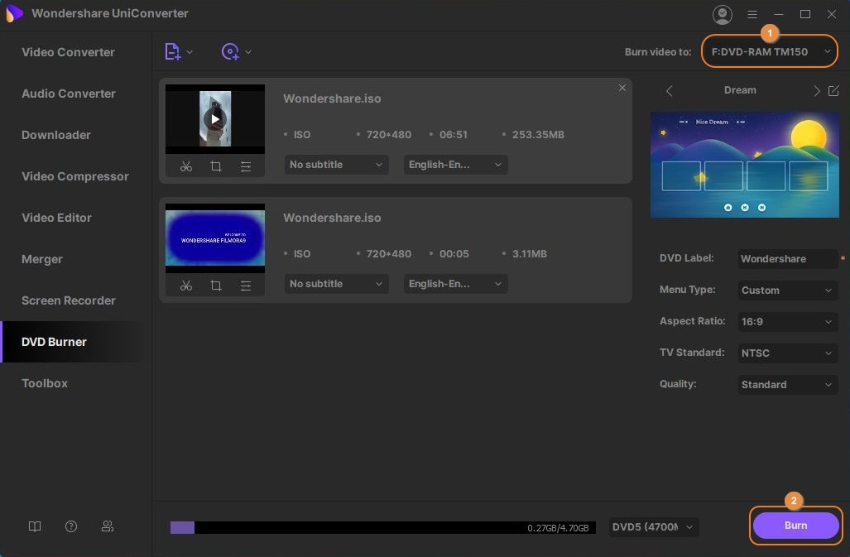
Task: Open the help question mark icon
Action: [71, 526]
